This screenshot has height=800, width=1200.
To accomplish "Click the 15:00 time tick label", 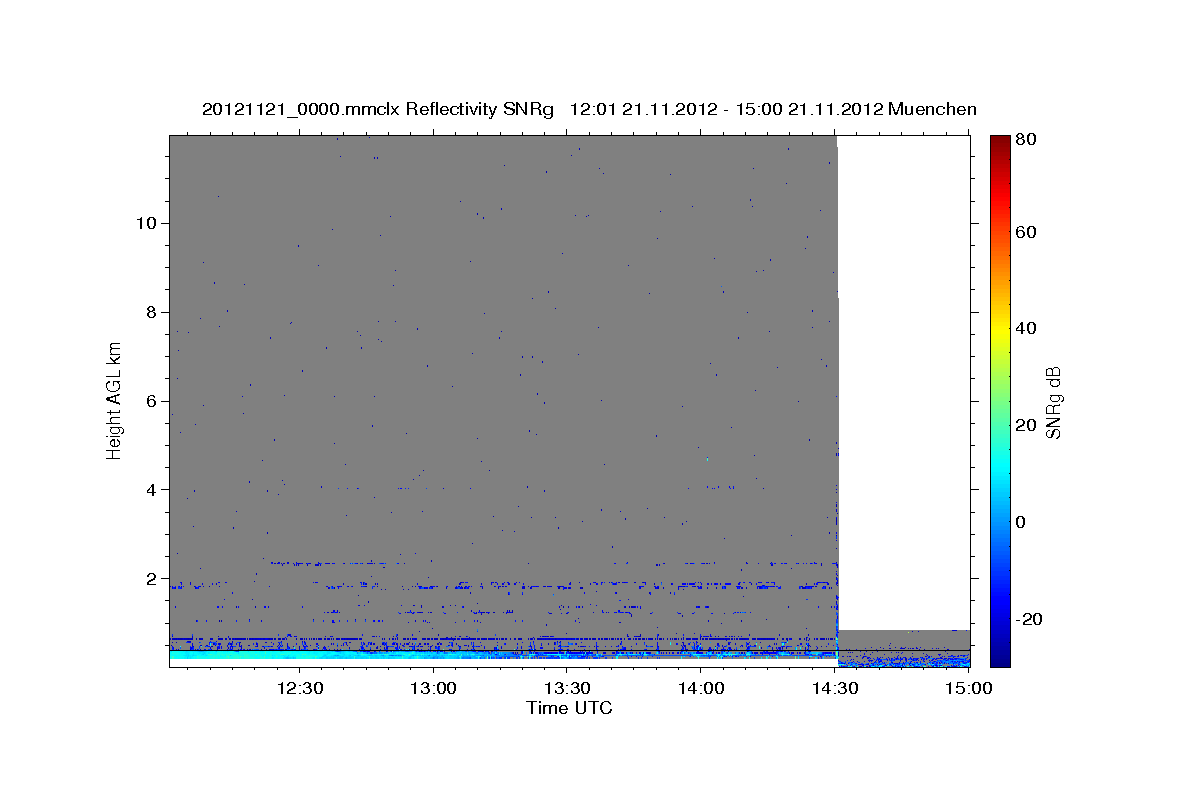I will click(x=968, y=689).
